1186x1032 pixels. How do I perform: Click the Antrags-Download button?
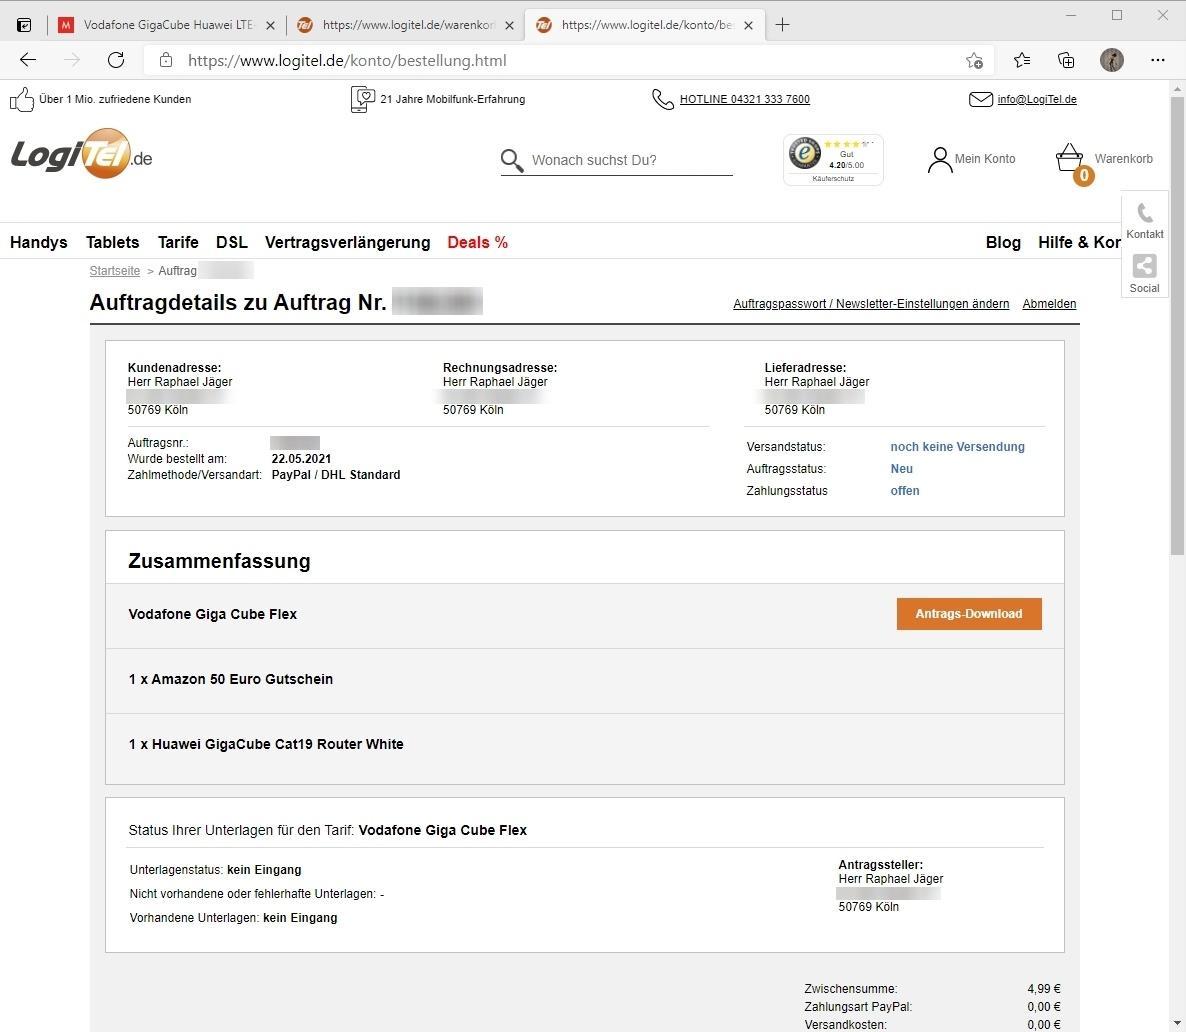click(968, 614)
